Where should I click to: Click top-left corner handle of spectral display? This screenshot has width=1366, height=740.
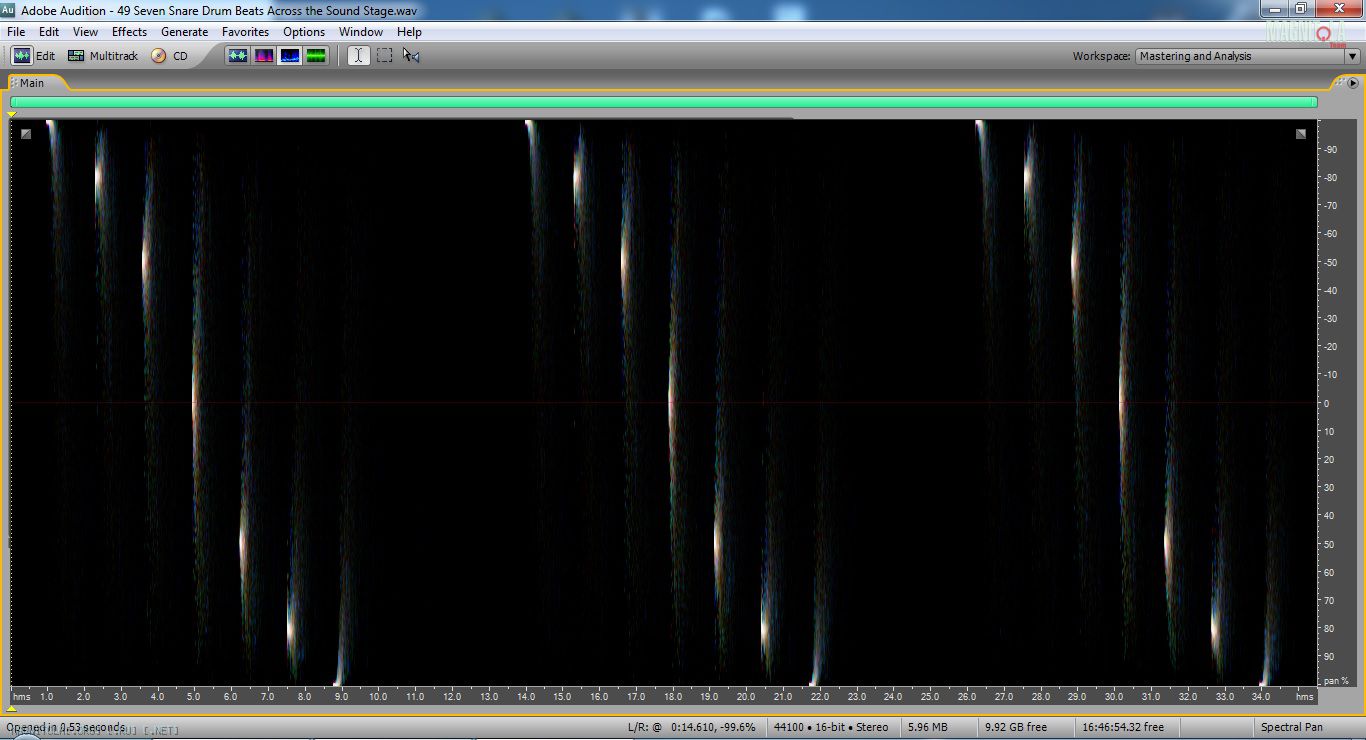26,134
